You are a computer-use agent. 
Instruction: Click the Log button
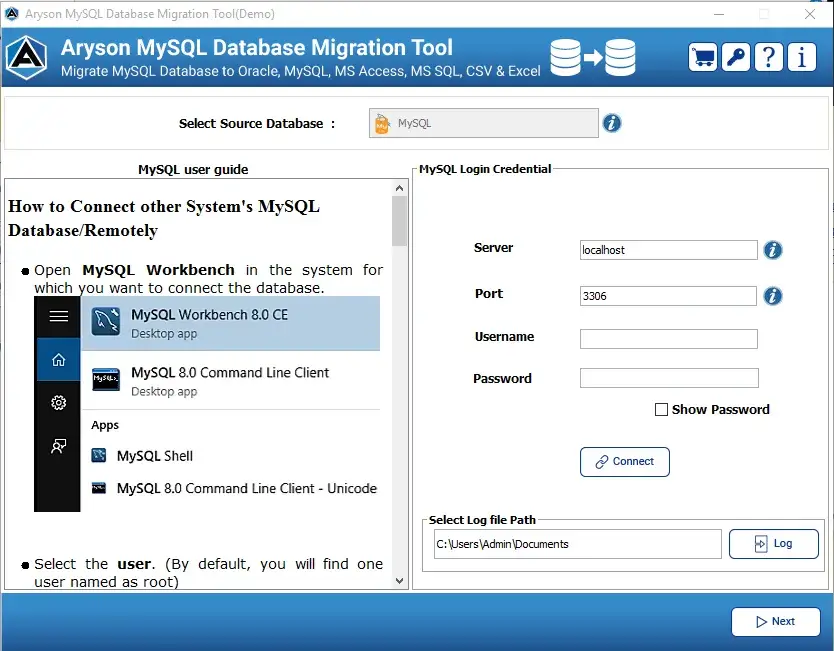pyautogui.click(x=773, y=544)
